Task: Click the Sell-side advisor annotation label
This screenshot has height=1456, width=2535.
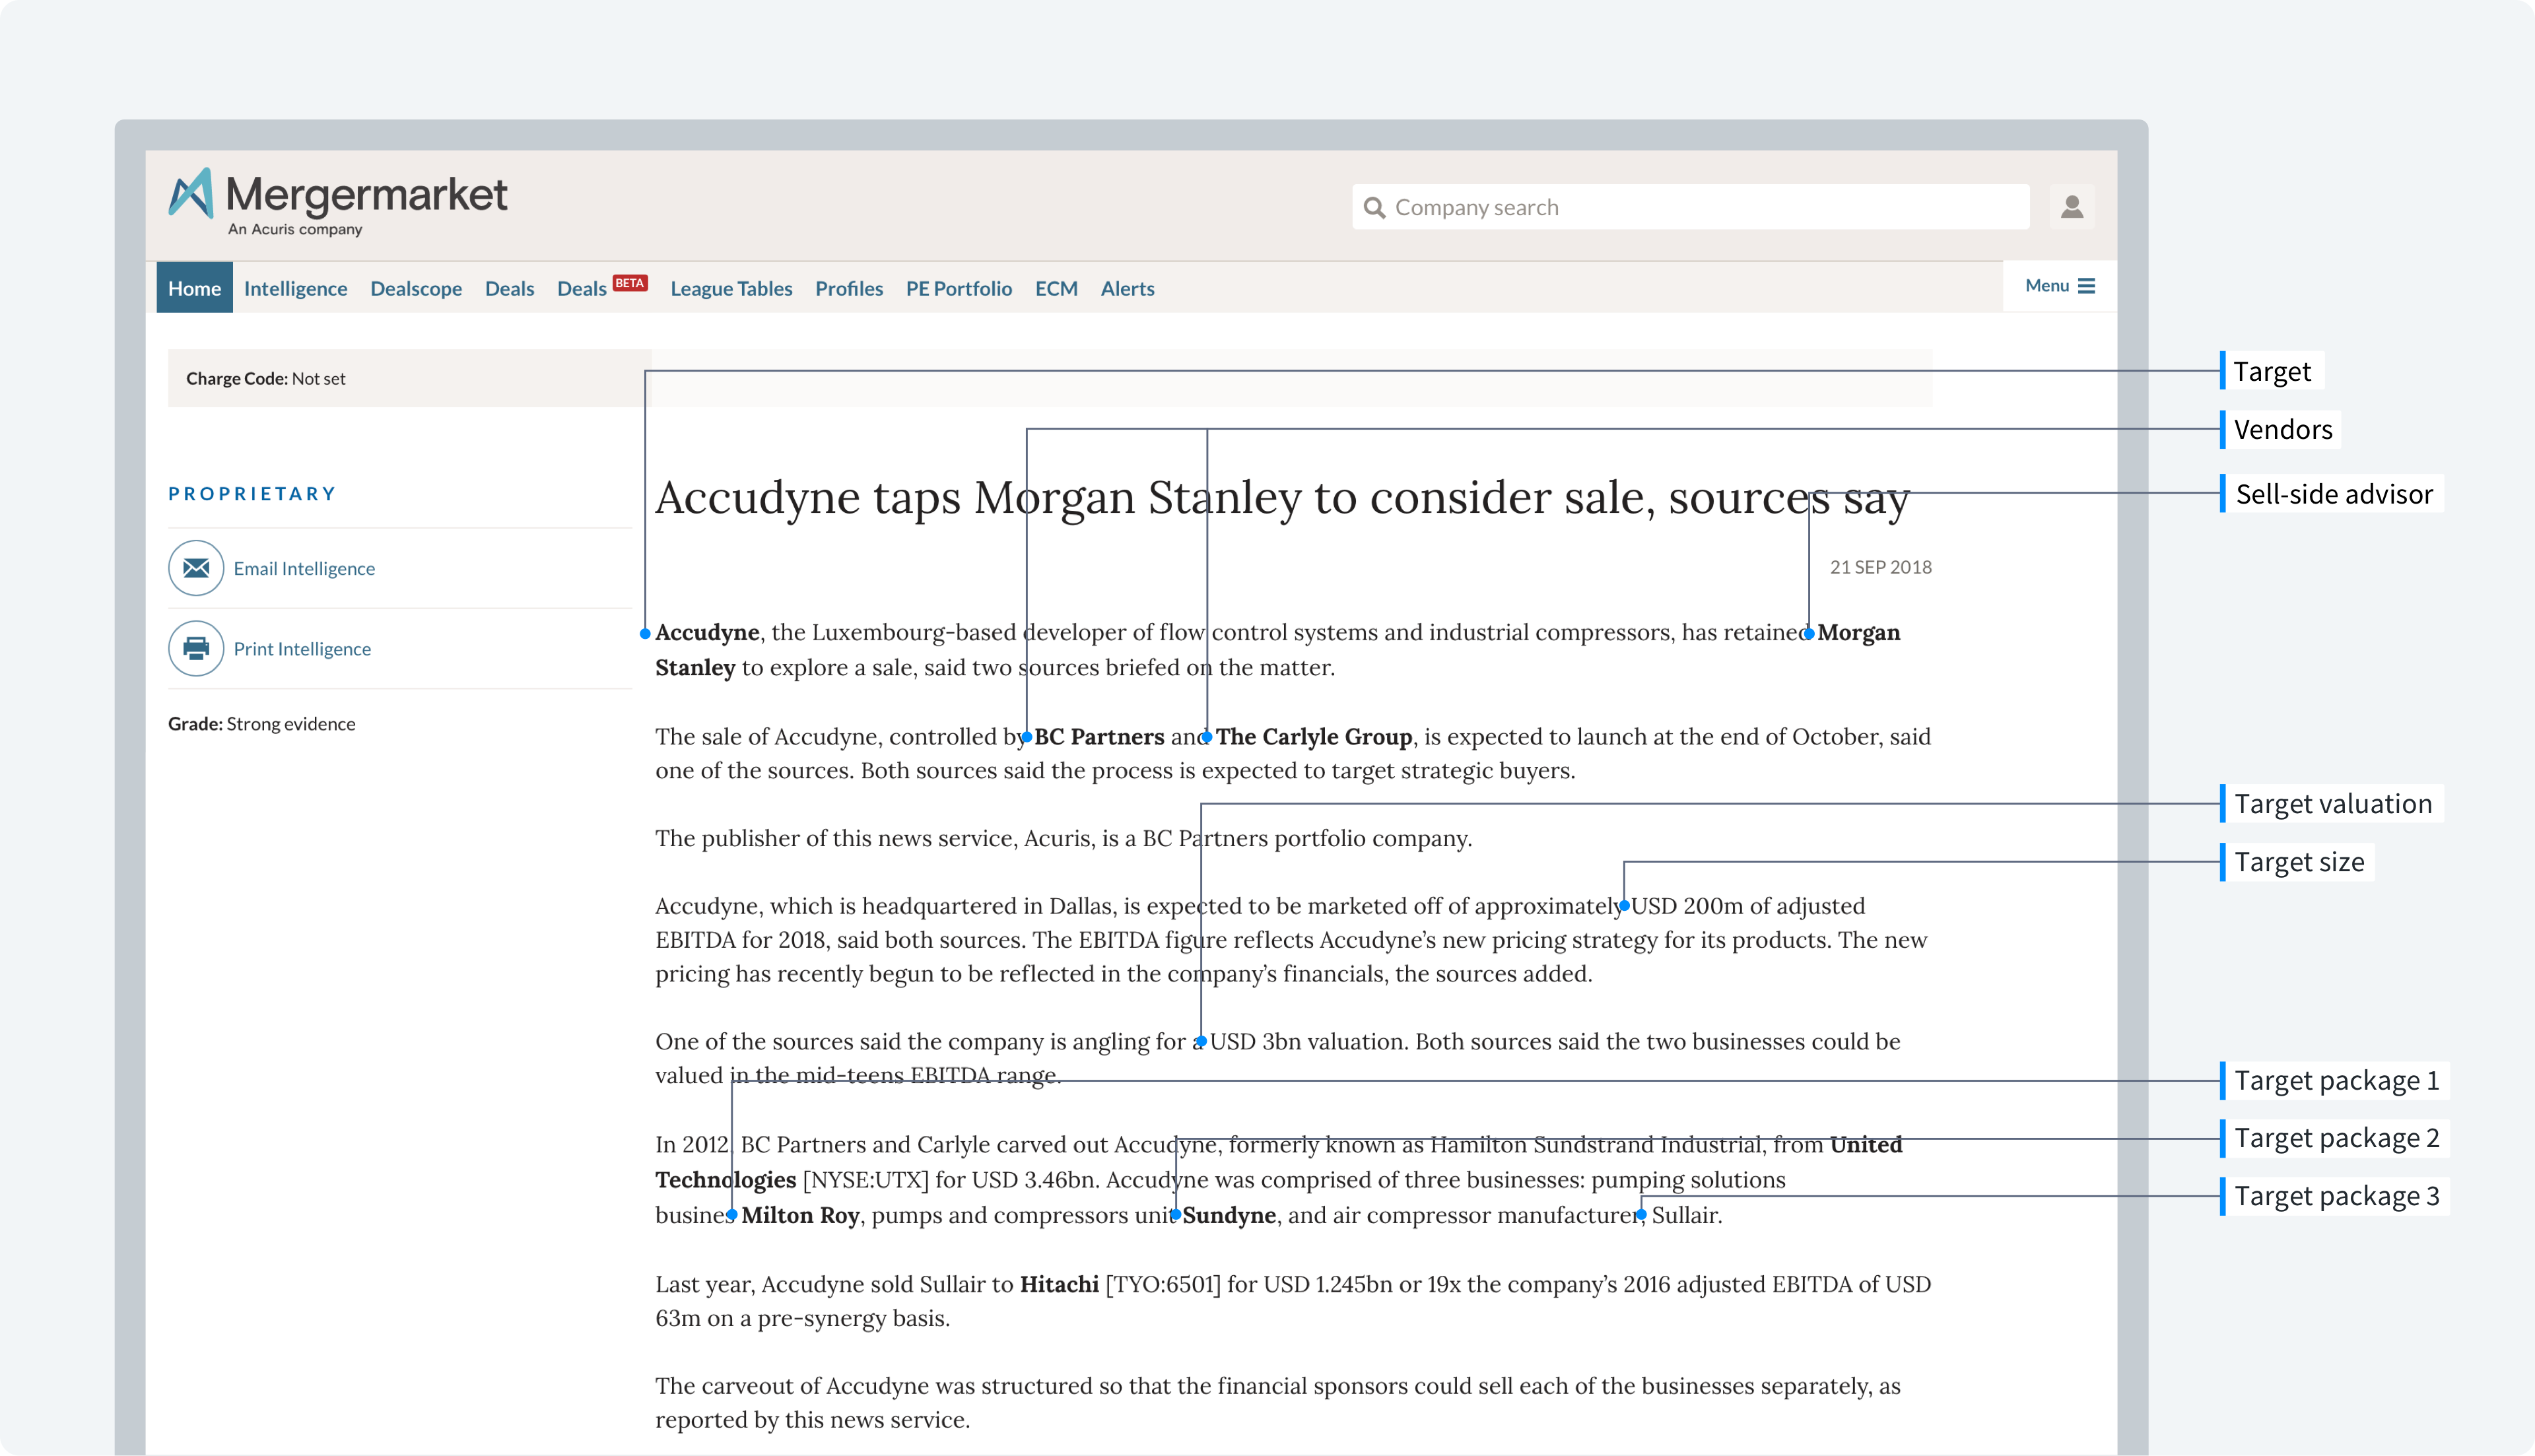Action: (x=2333, y=493)
